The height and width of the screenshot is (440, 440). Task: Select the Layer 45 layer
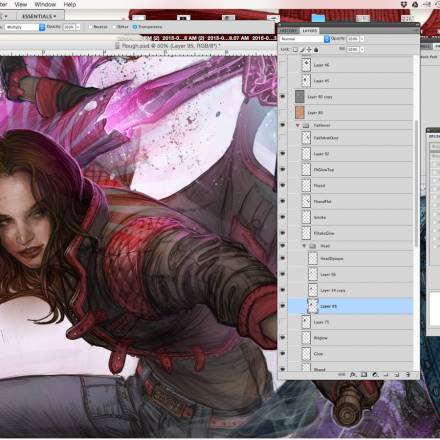click(350, 81)
